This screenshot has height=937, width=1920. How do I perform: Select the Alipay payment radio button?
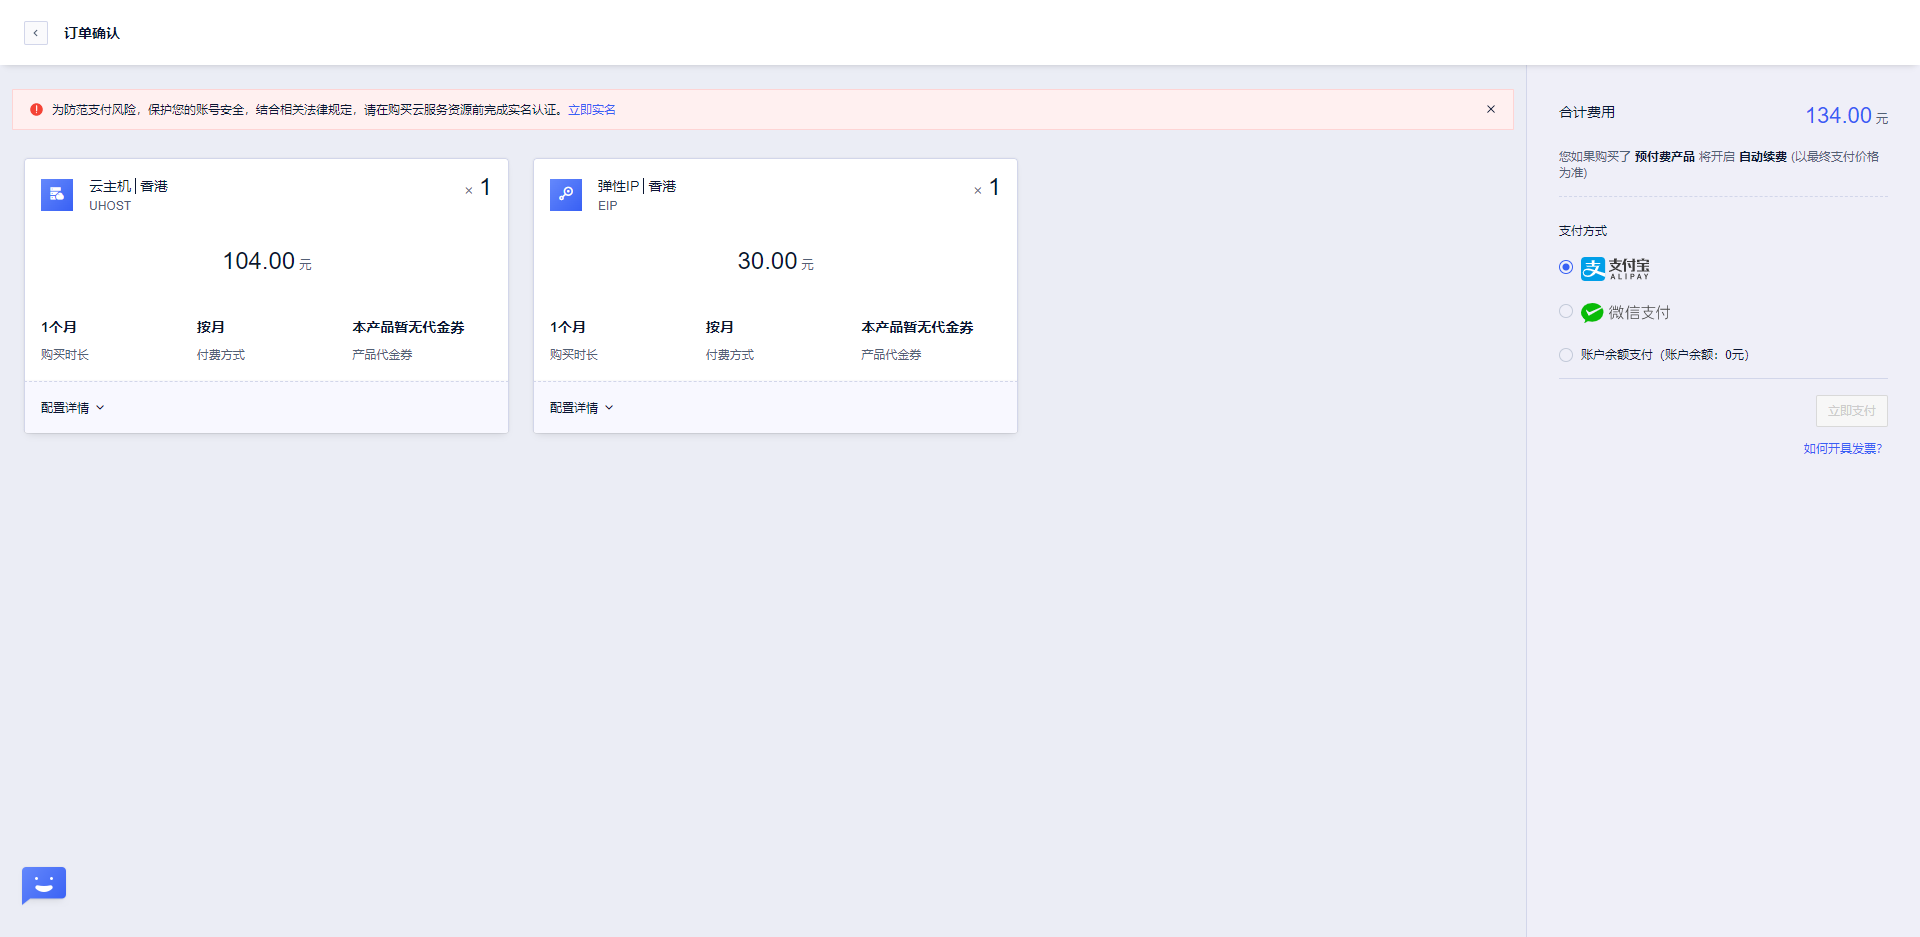pos(1565,267)
